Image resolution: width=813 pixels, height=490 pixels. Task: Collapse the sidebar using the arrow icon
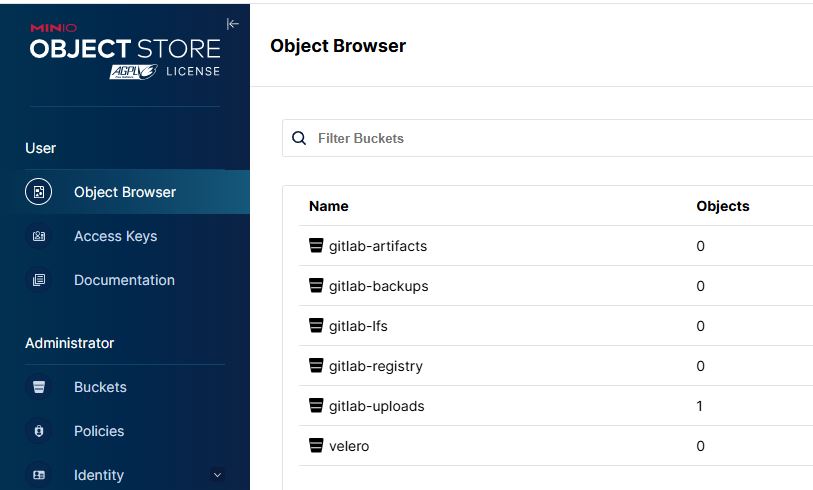point(233,24)
